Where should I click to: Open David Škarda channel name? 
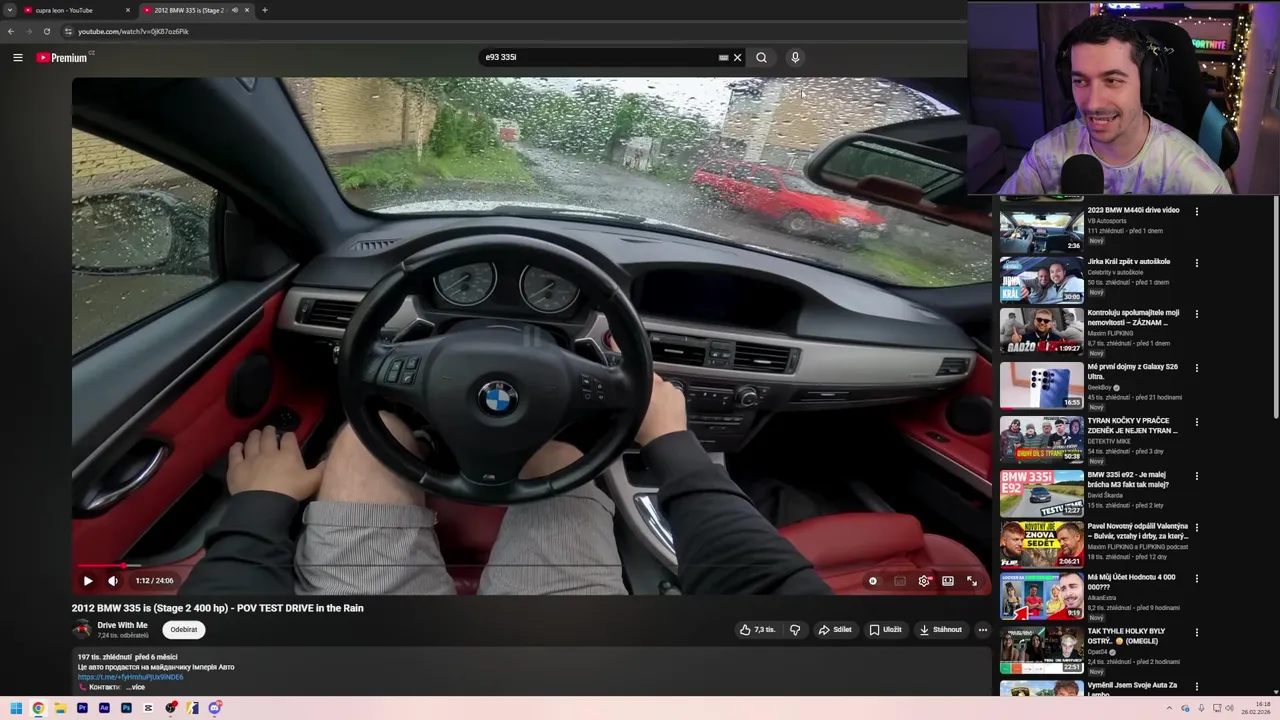pyautogui.click(x=1105, y=495)
